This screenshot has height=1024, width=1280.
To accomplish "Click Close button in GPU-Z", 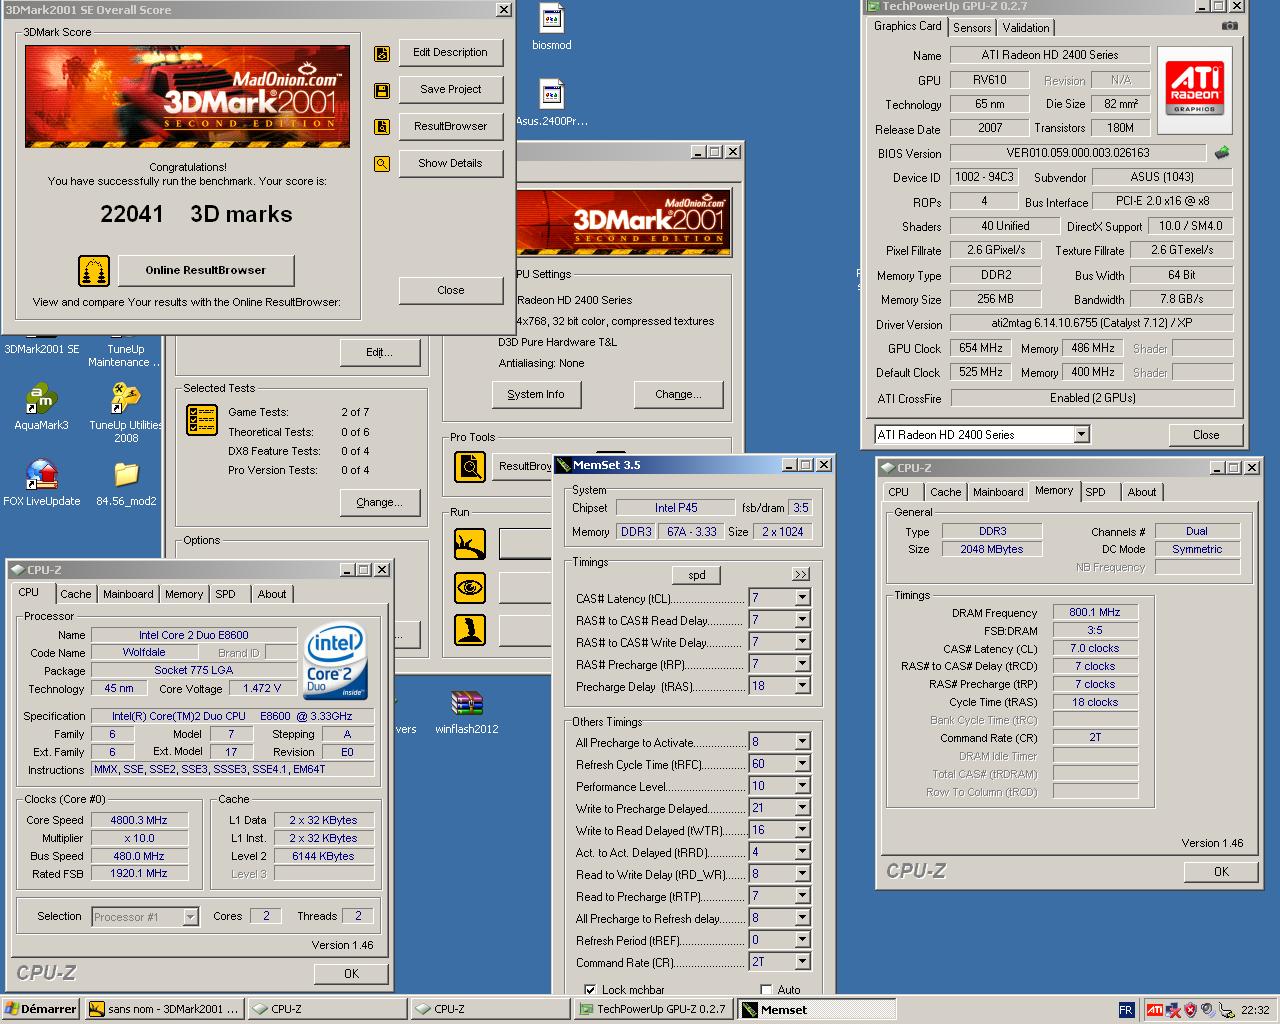I will tap(1206, 435).
